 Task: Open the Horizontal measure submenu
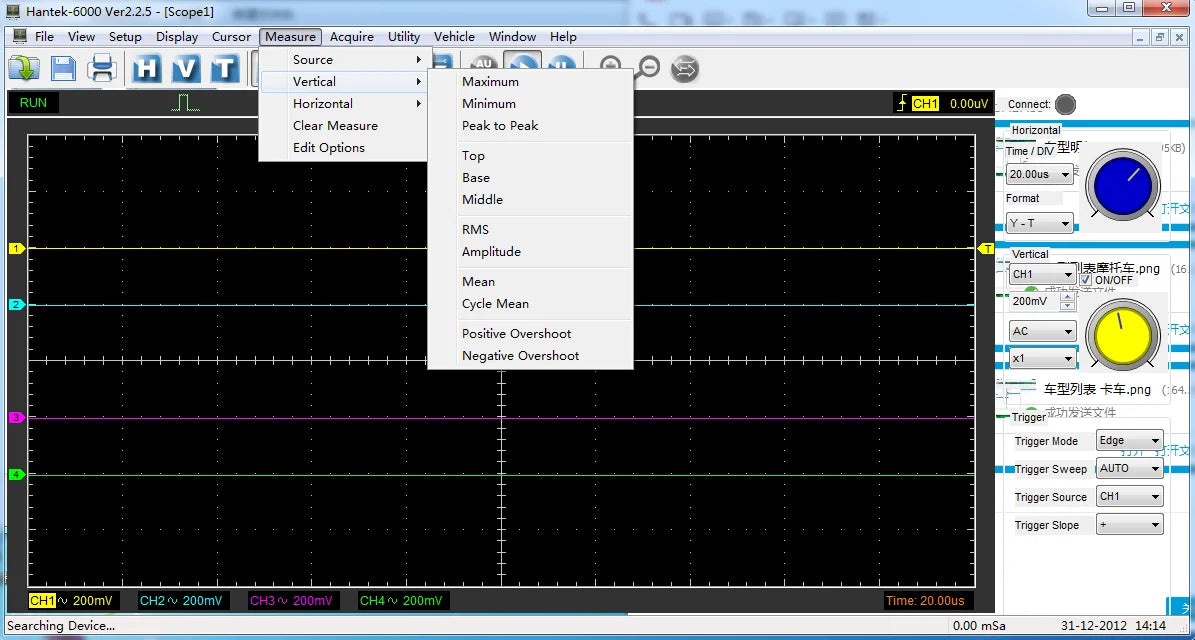323,104
